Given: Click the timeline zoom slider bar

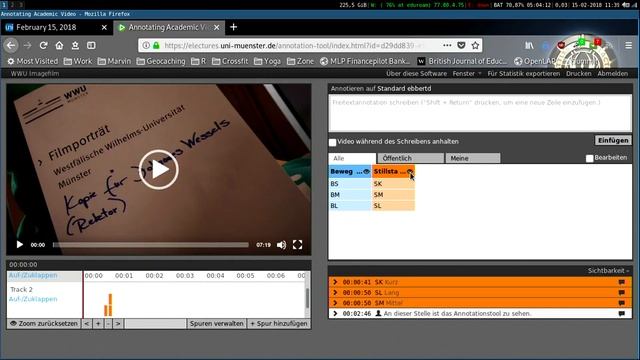Looking at the screenshot, I should [155, 324].
